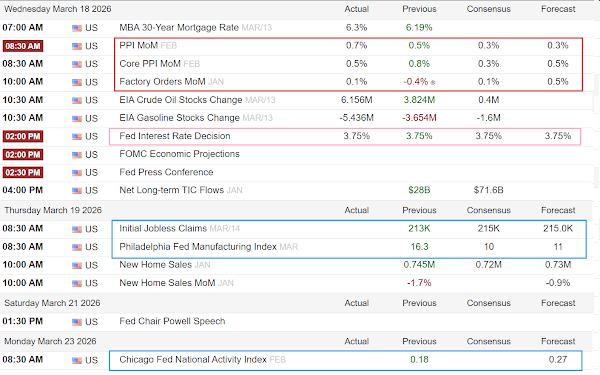Click the US flag beside Net Long-term TIC Flows
This screenshot has height=375, width=600.
coord(77,191)
